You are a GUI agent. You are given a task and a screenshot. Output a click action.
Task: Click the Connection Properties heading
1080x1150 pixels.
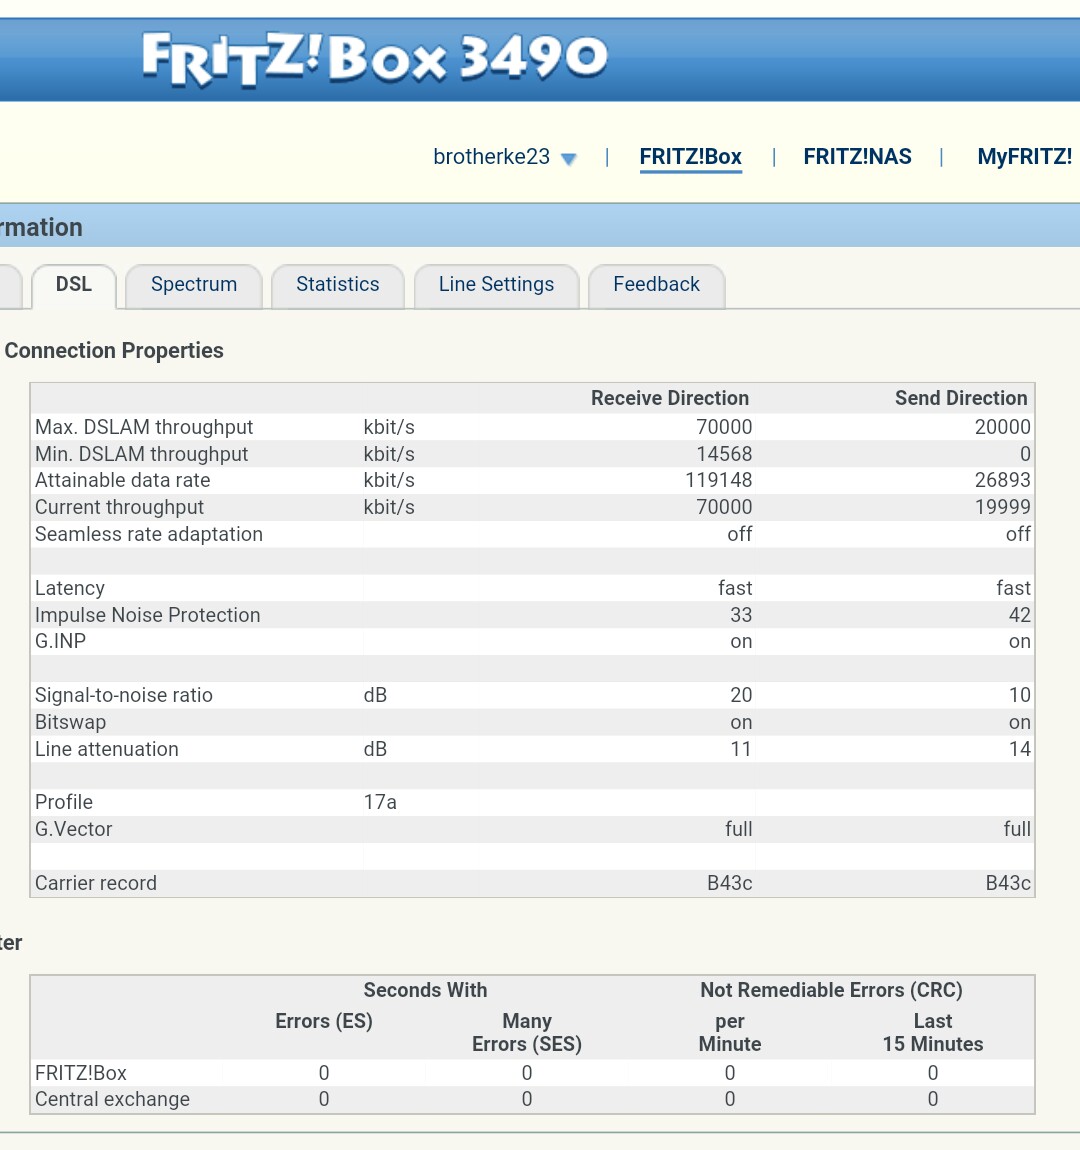pyautogui.click(x=114, y=351)
